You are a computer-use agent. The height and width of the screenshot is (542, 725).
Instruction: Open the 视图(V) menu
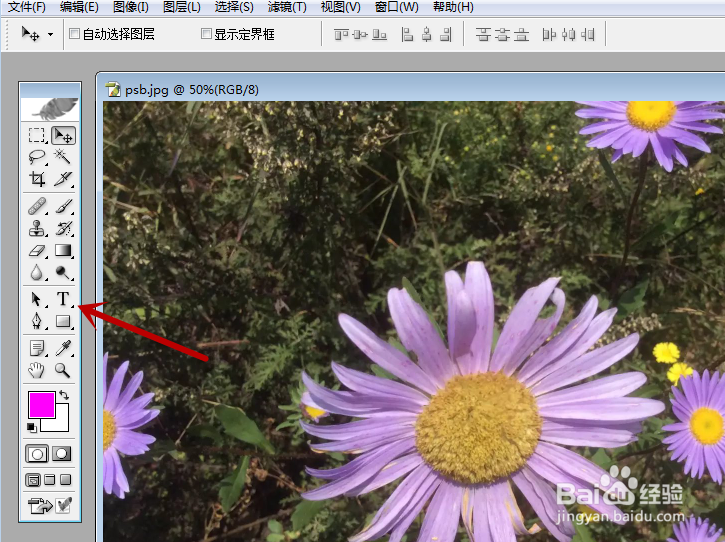pos(341,7)
